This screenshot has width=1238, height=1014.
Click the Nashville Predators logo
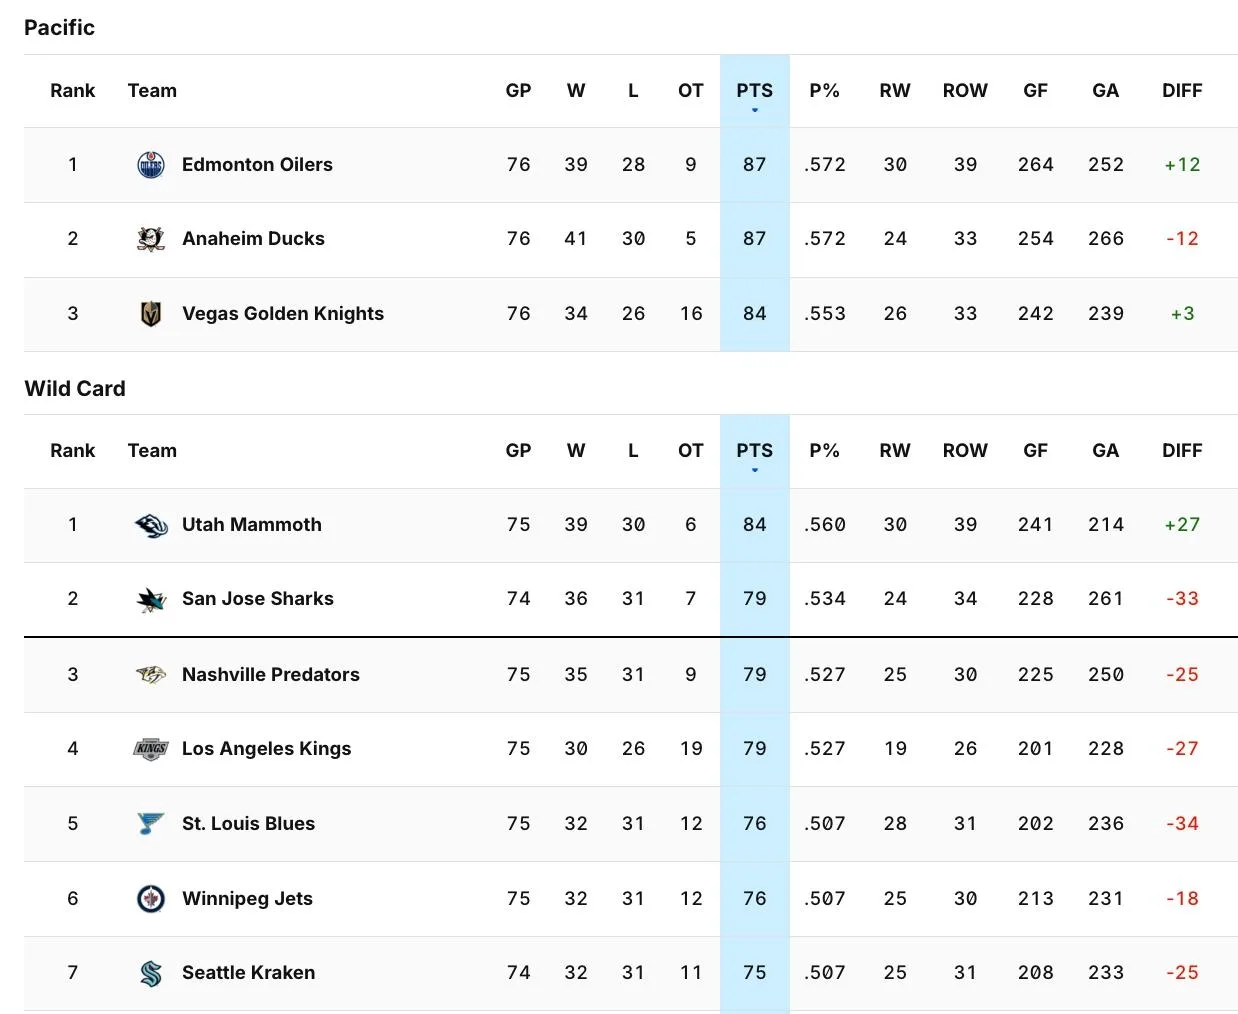151,674
